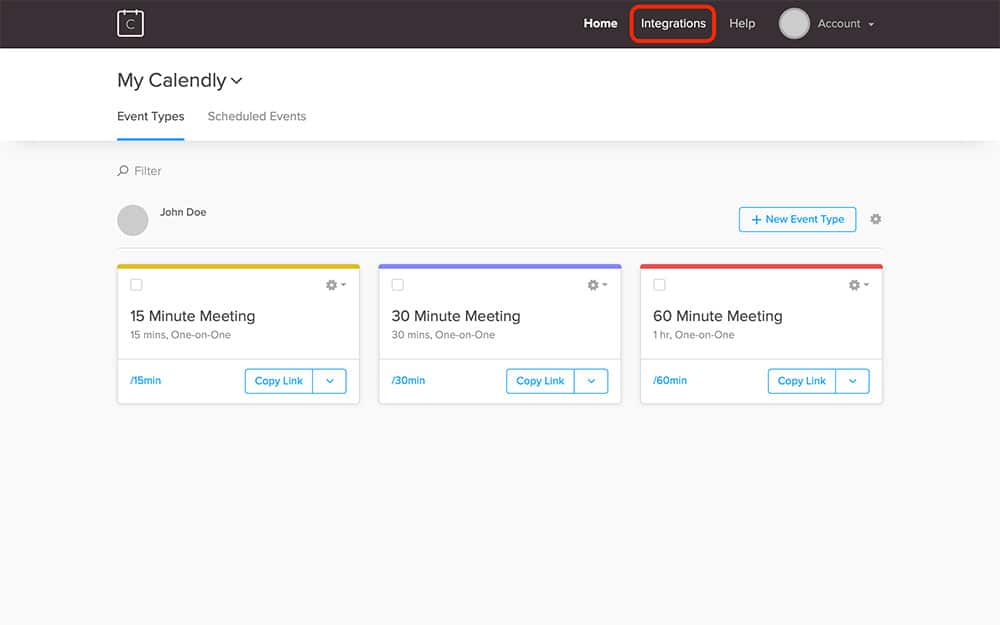Check the 60 Minute Meeting checkbox
1000x625 pixels.
tap(659, 285)
